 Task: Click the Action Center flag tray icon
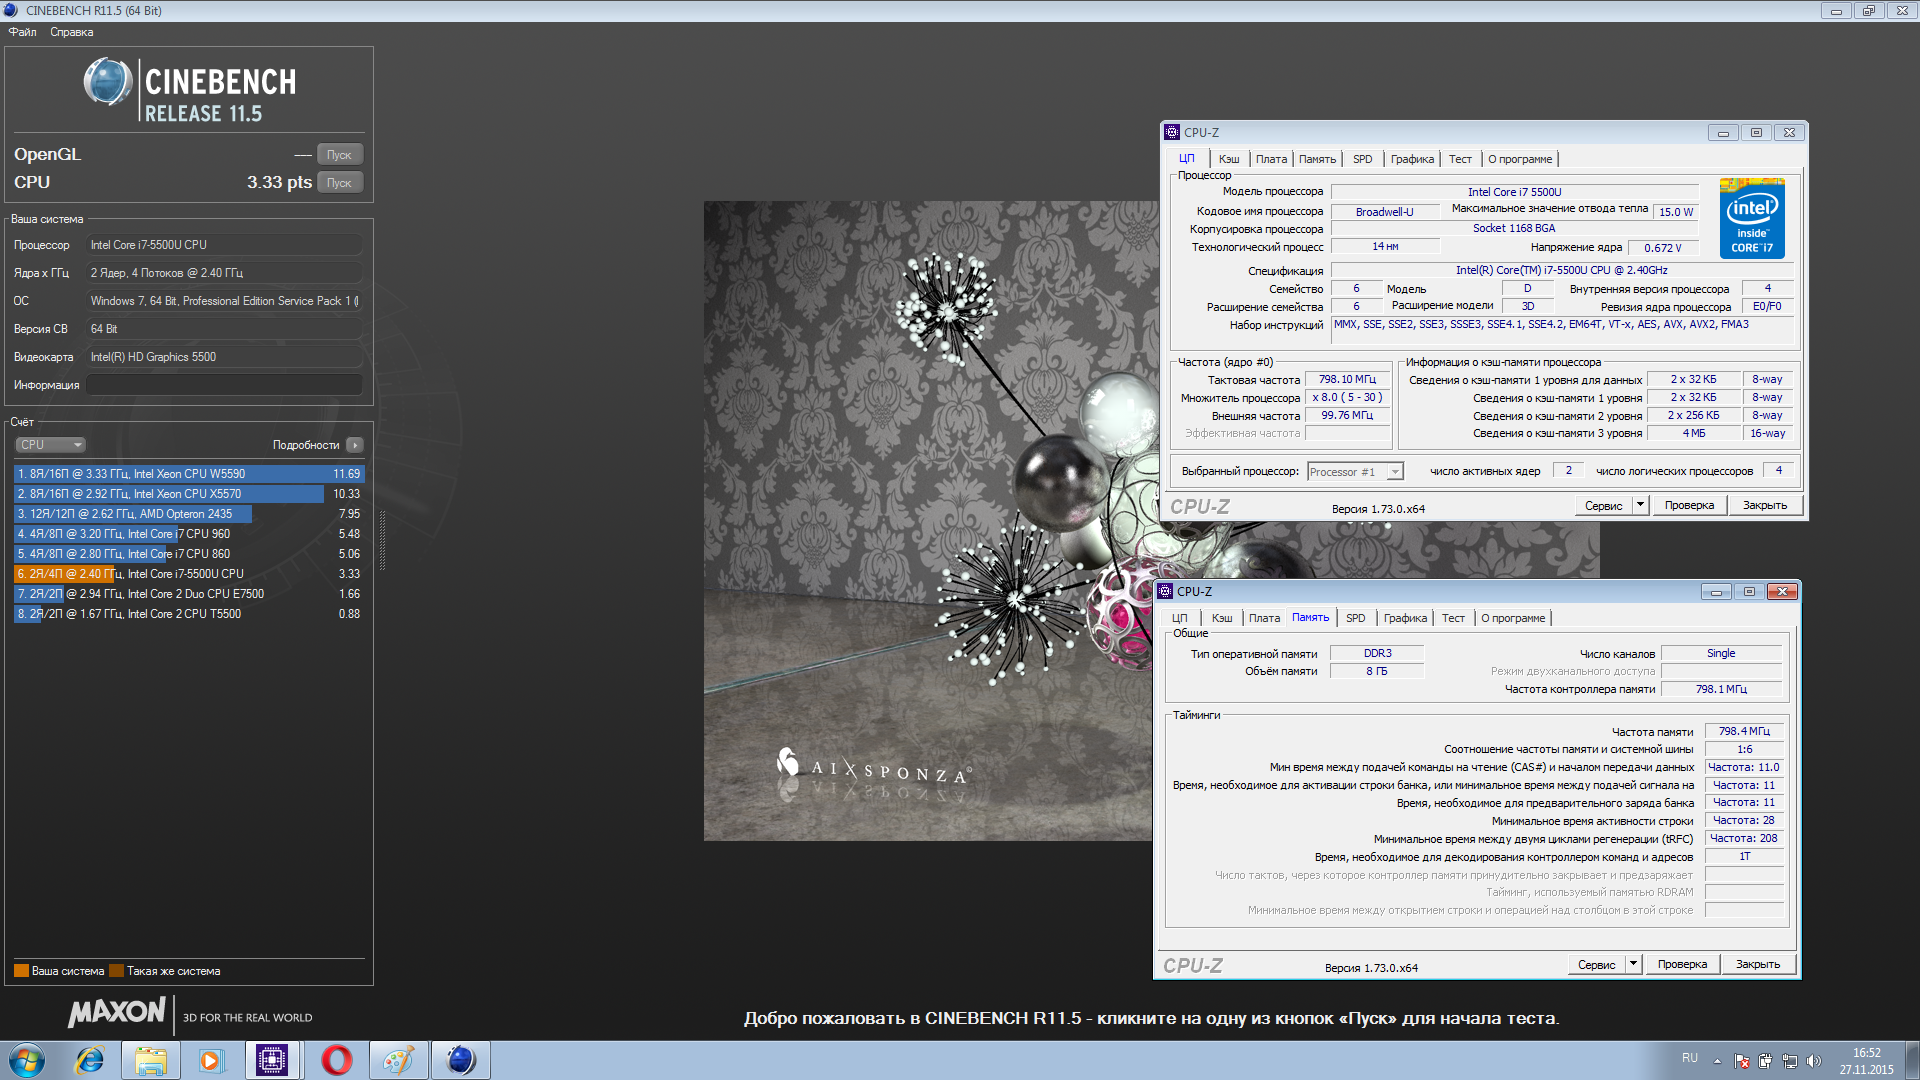click(1742, 1061)
